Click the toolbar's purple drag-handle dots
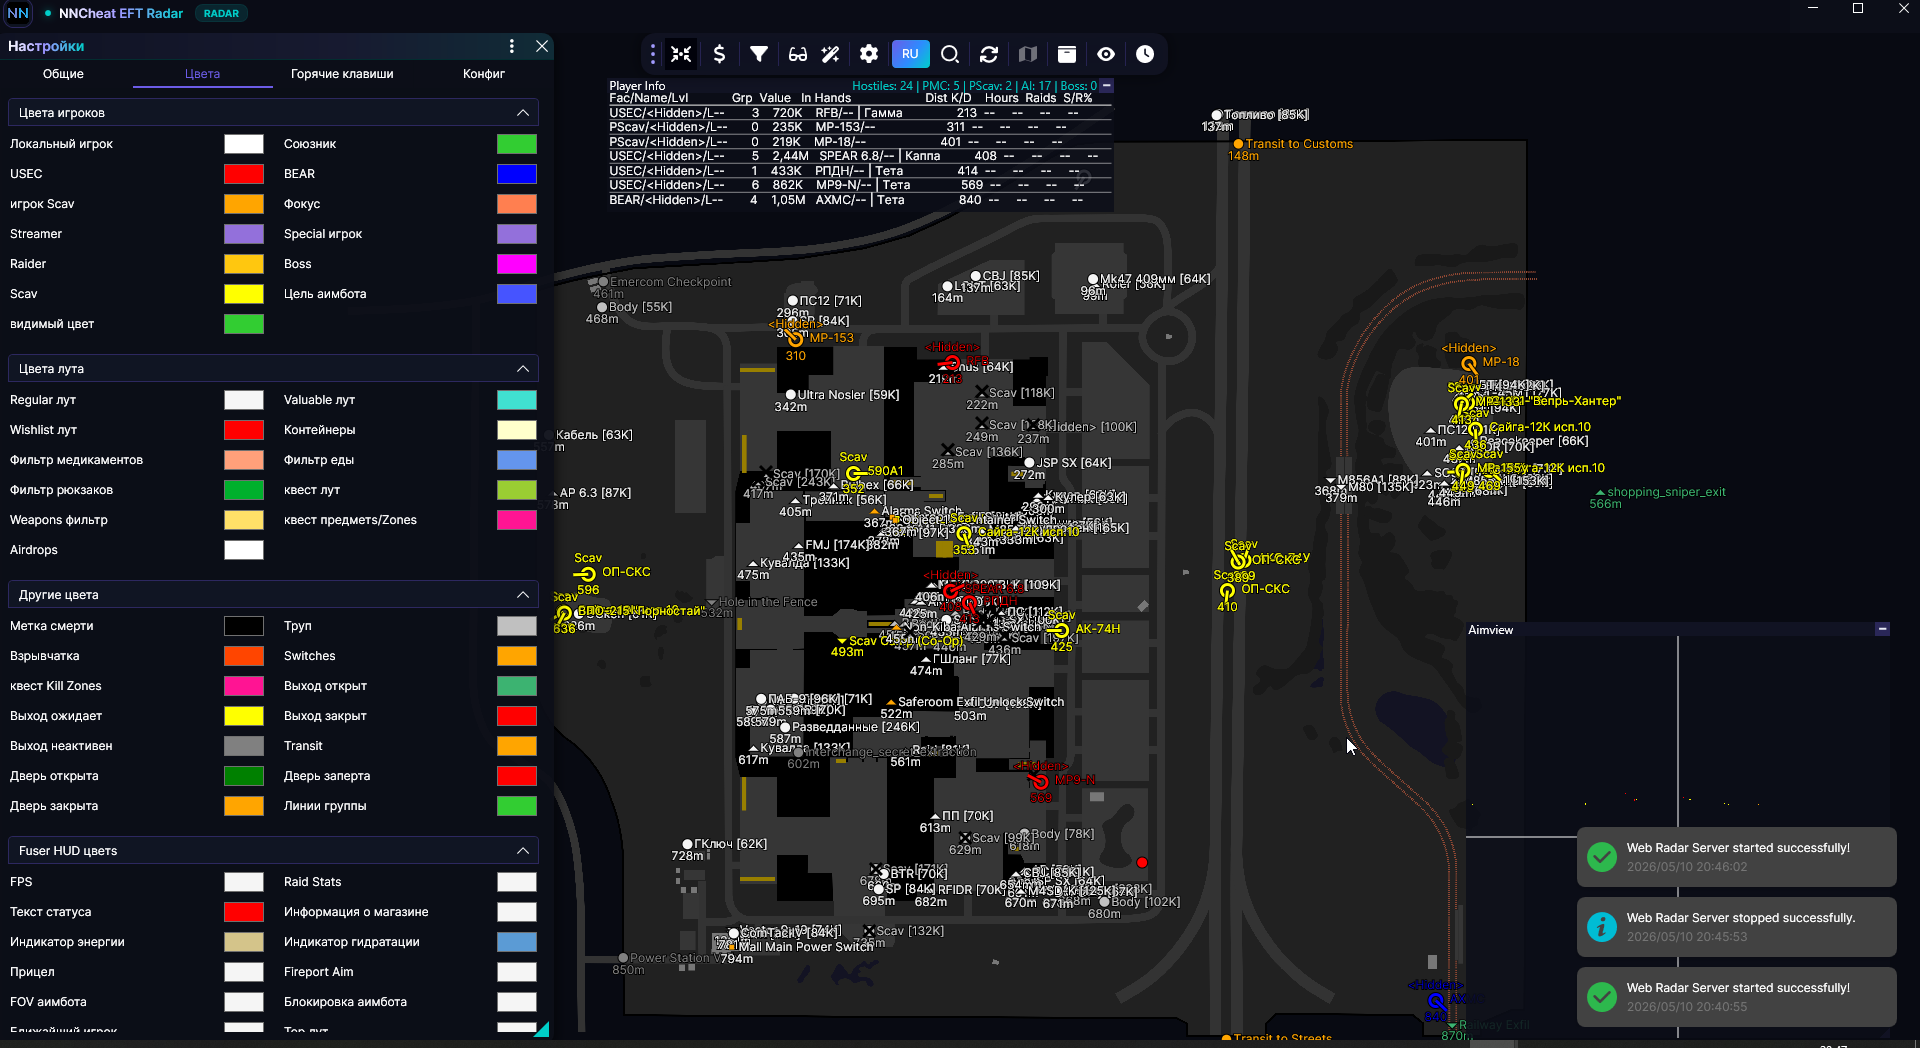Screen dimensions: 1920x1048 653,54
